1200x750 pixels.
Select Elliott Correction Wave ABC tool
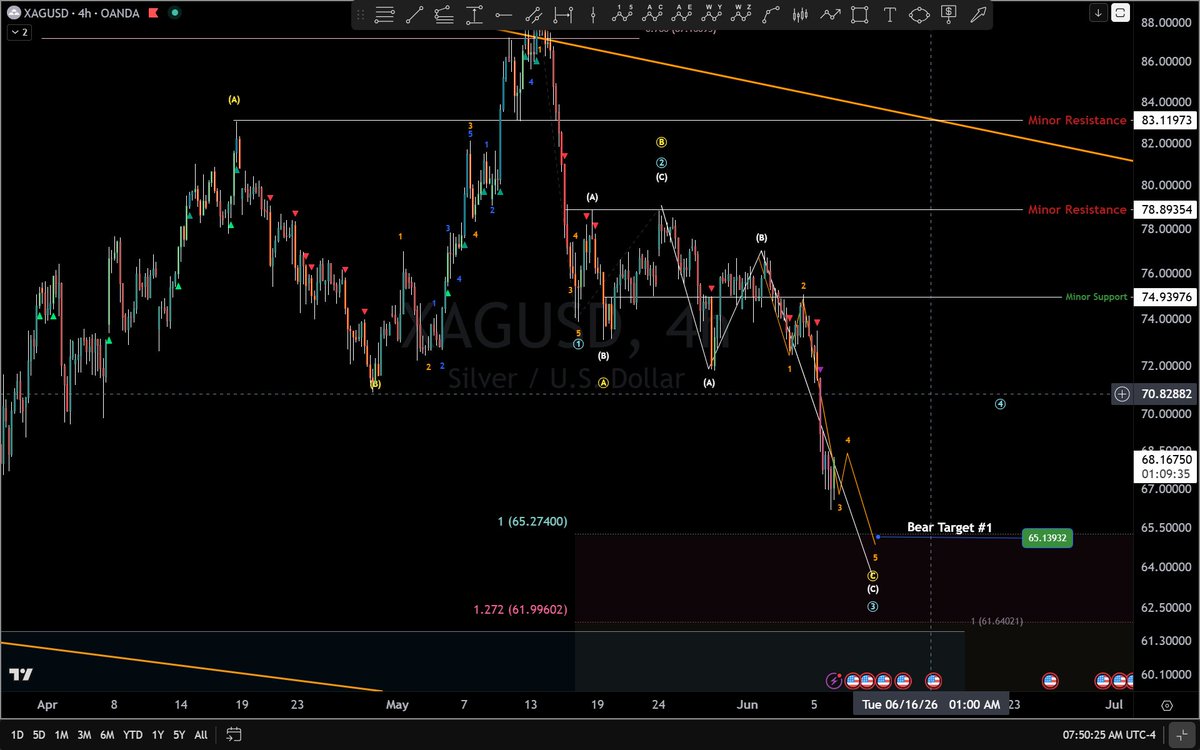[653, 14]
